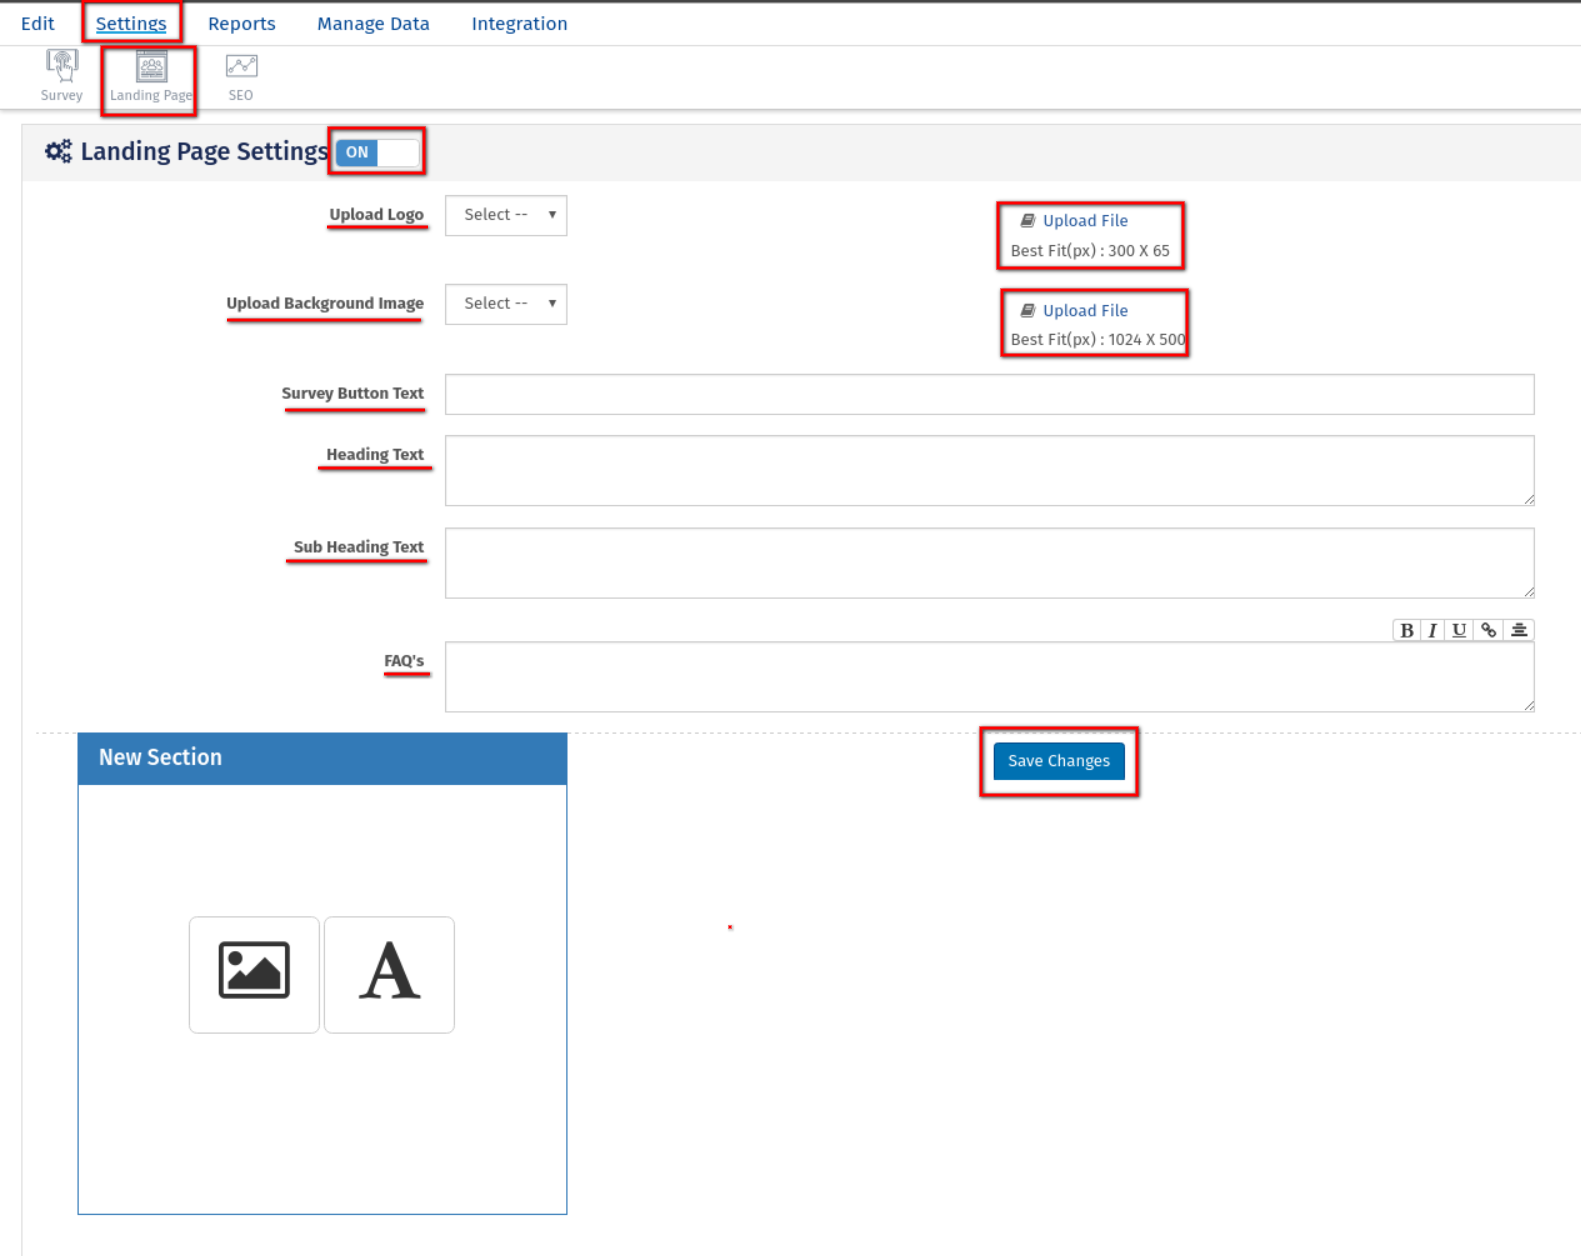The image size is (1581, 1256).
Task: Click the insert link icon
Action: pyautogui.click(x=1488, y=630)
